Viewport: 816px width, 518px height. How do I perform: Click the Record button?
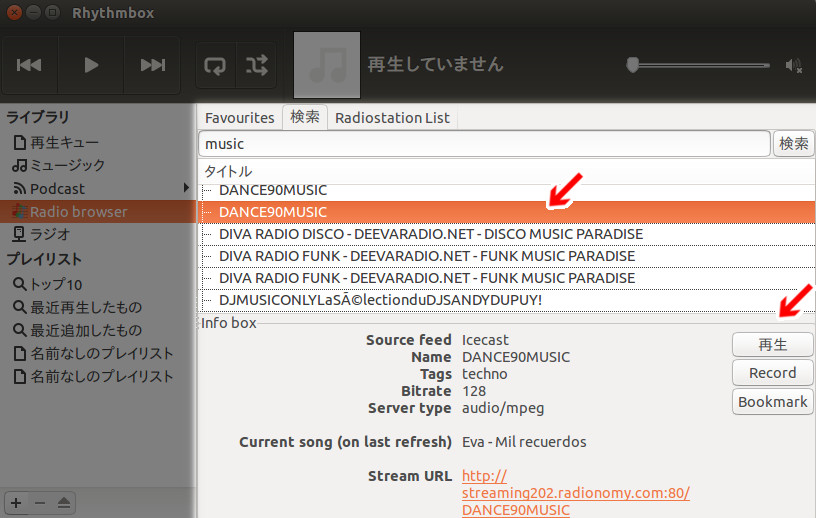772,373
